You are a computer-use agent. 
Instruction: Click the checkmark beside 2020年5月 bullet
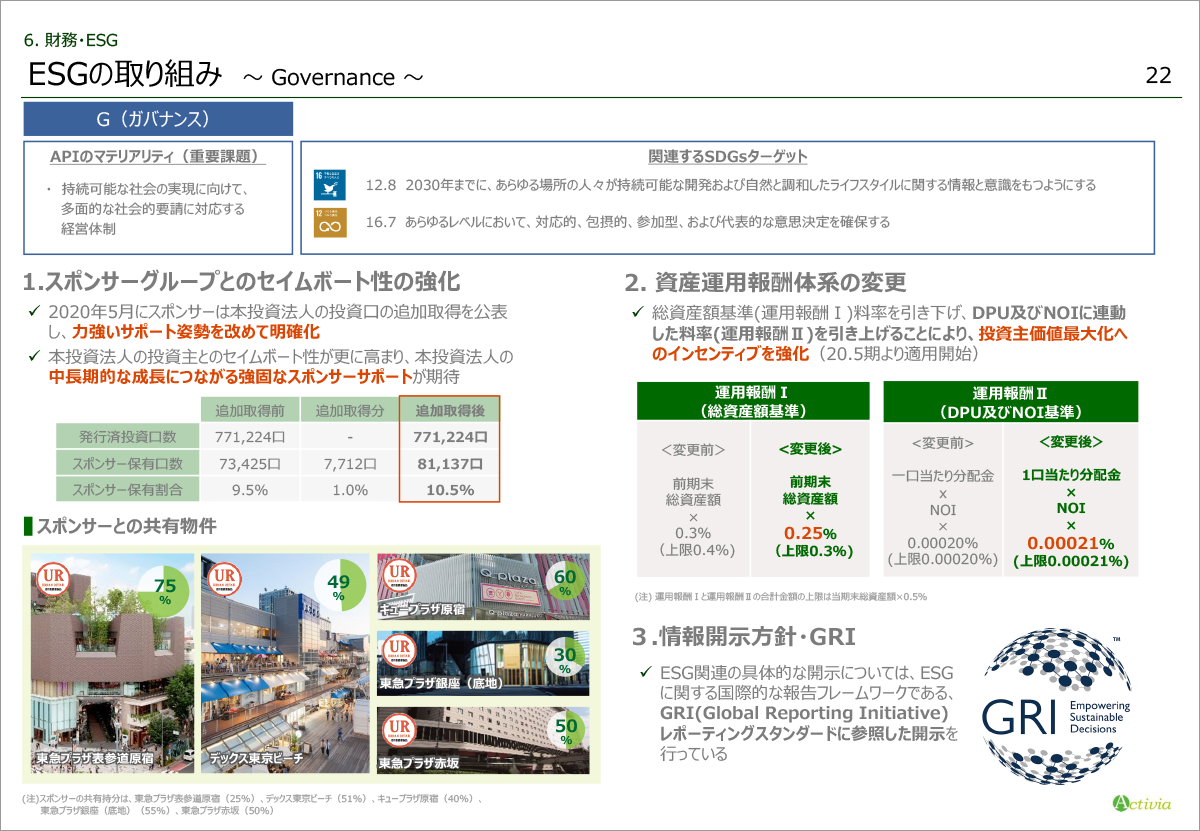34,311
